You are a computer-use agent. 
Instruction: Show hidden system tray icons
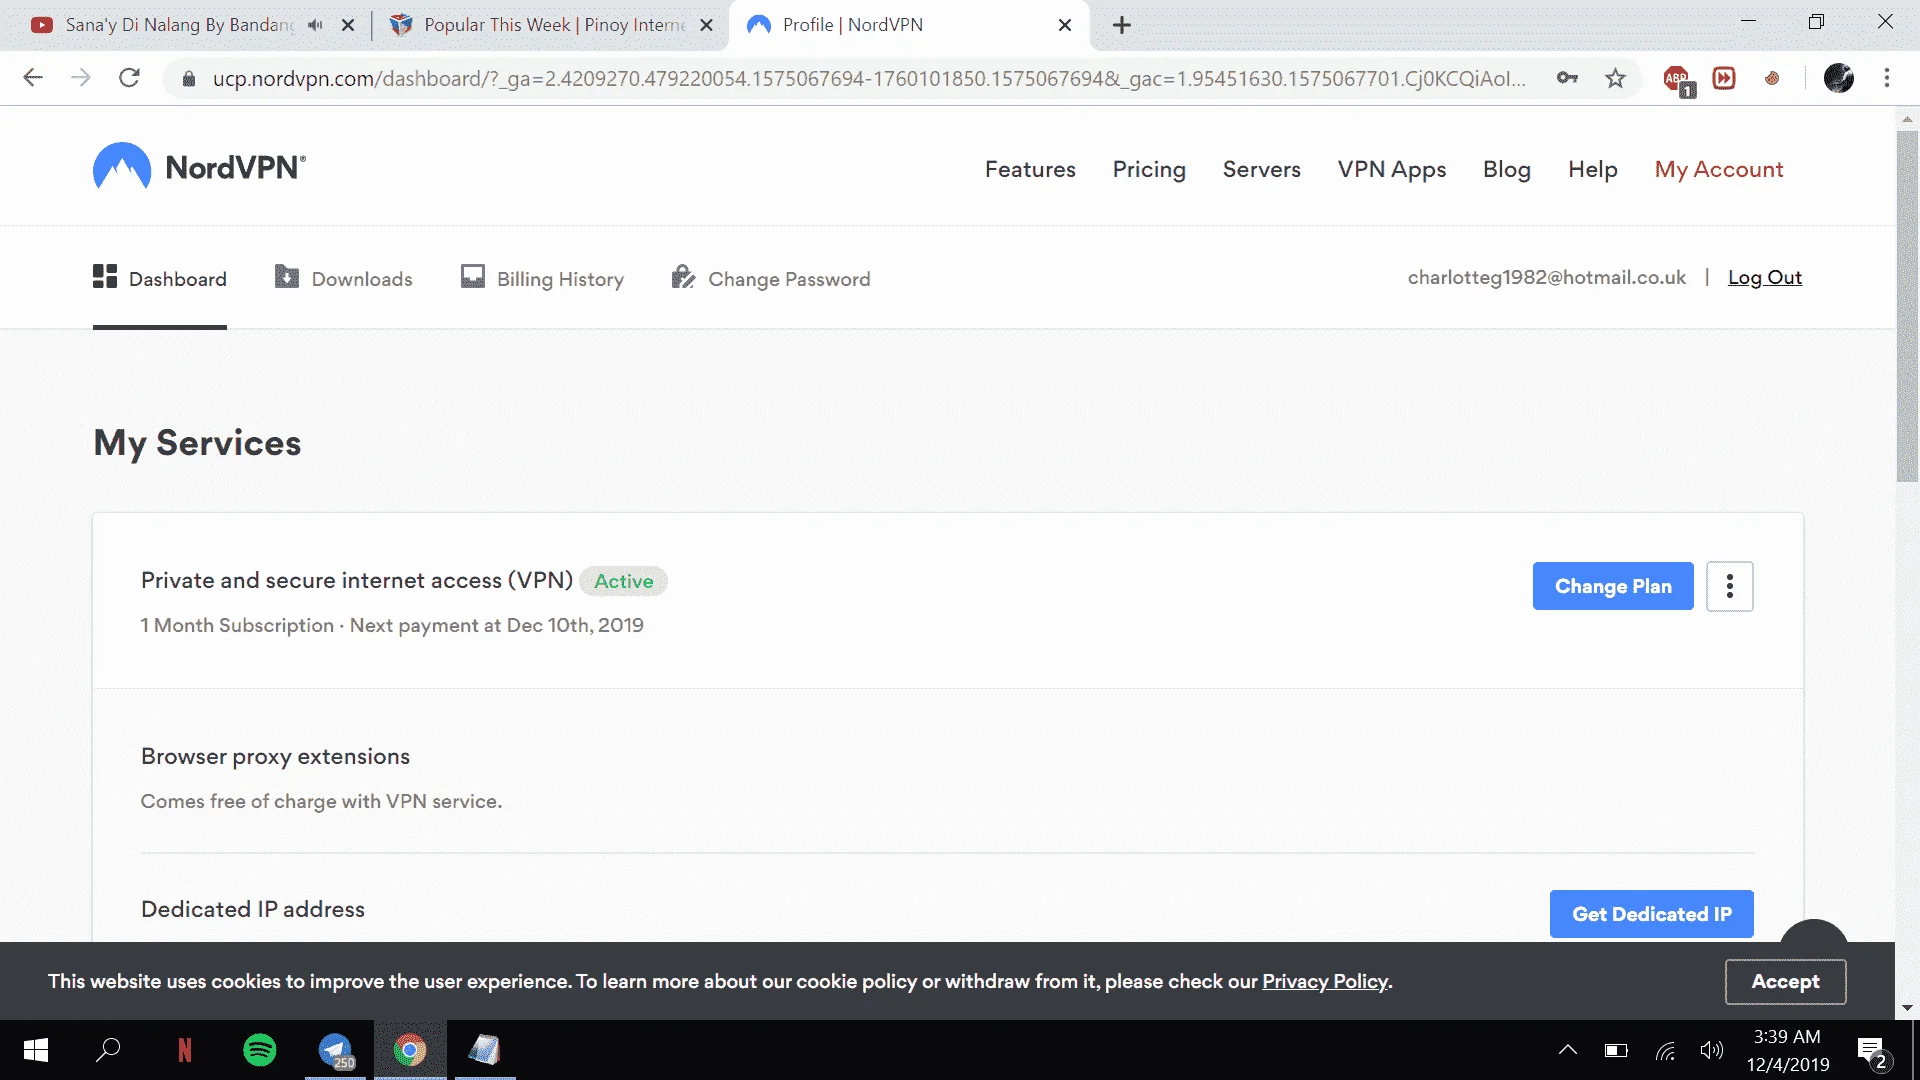coord(1567,1050)
